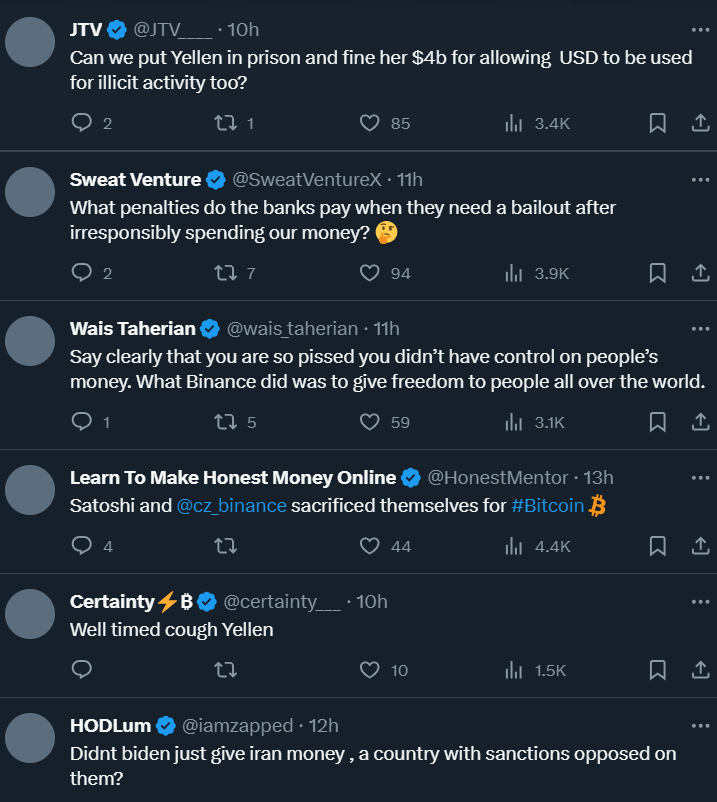The width and height of the screenshot is (717, 802).
Task: Open more options for HODLum's tweet
Action: point(700,725)
